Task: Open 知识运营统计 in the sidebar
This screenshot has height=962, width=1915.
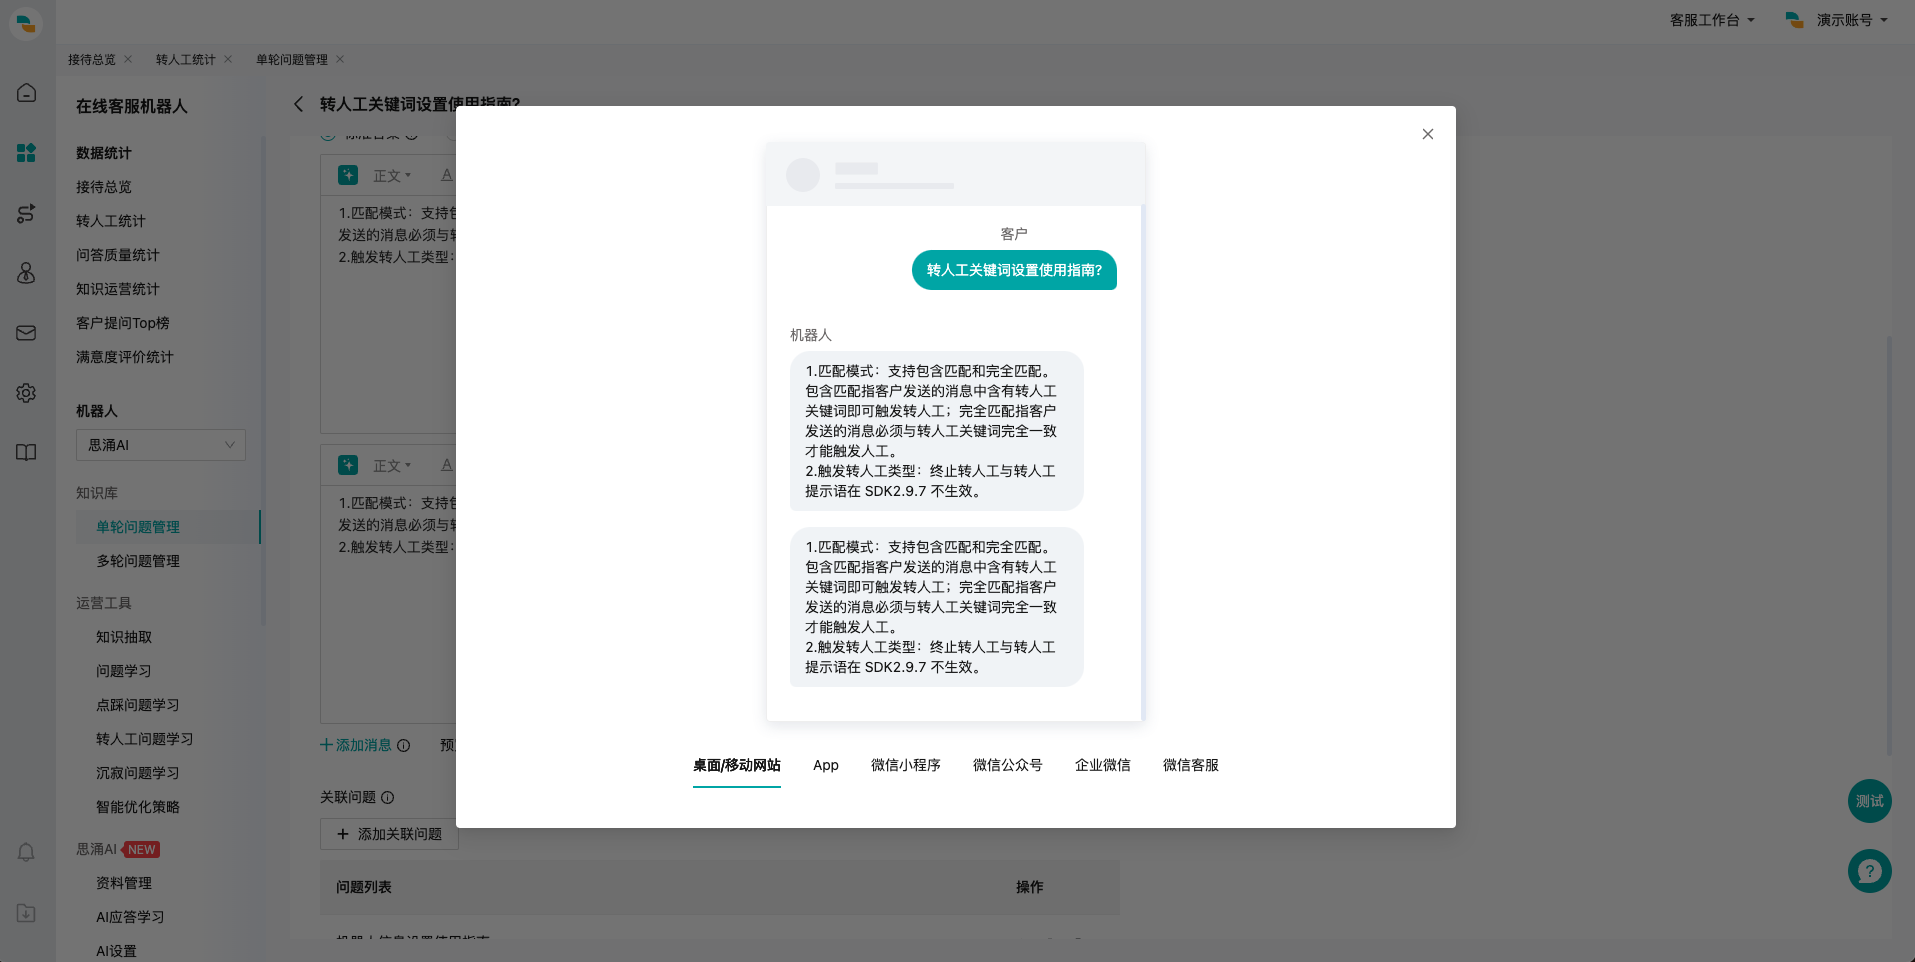Action: click(x=118, y=289)
